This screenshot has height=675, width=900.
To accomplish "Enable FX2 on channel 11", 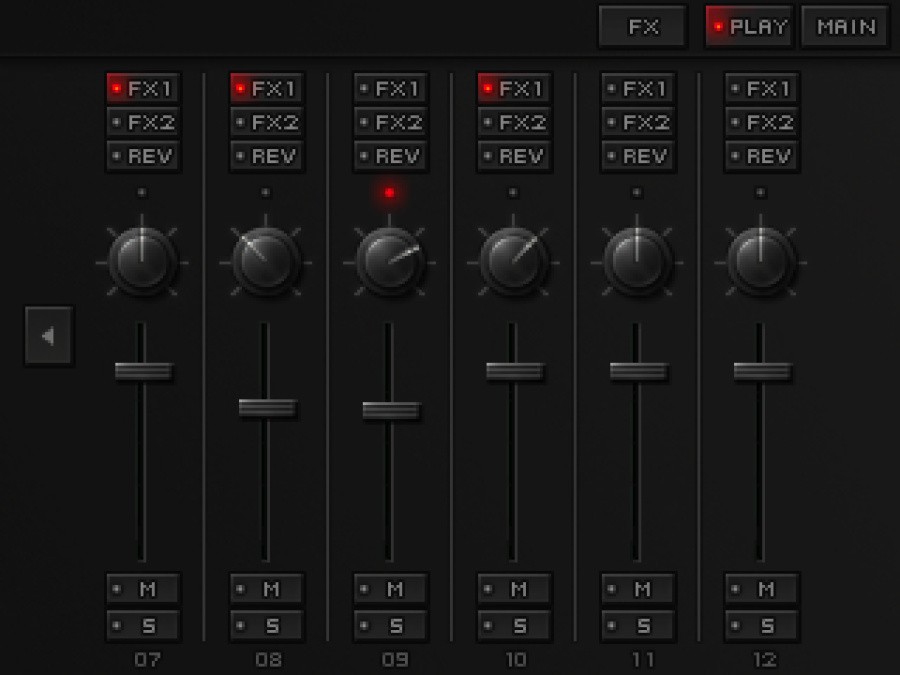I will (x=637, y=122).
